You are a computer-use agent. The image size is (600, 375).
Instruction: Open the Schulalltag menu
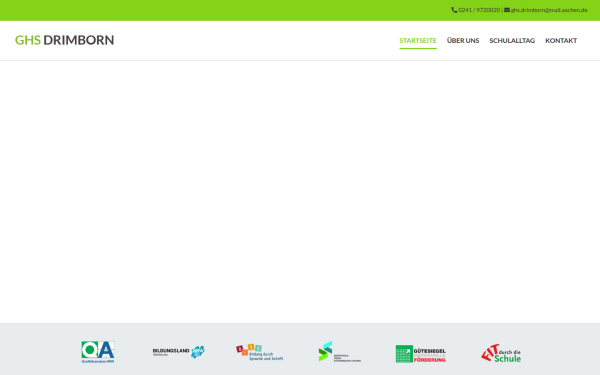point(512,41)
